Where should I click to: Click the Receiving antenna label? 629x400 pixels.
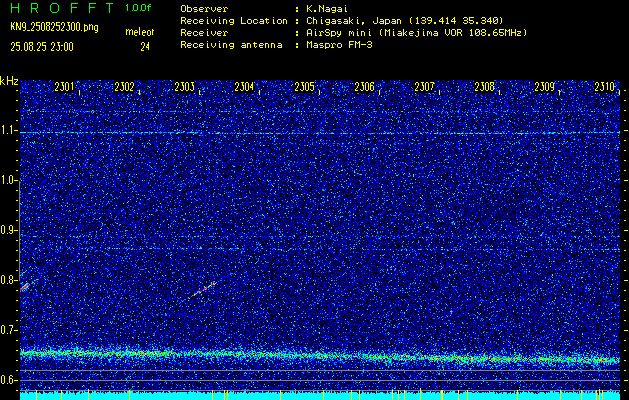coord(231,45)
